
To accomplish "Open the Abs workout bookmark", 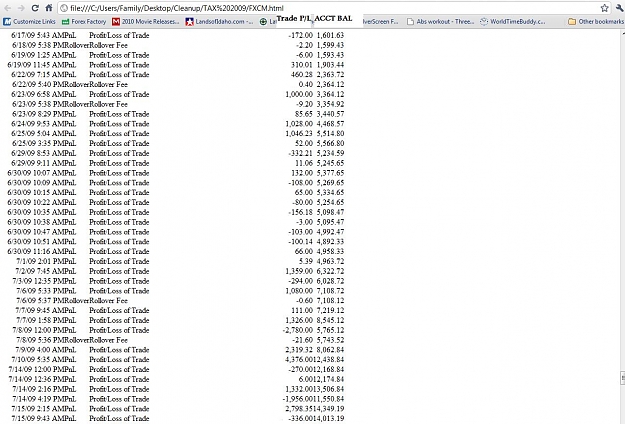I will [x=440, y=22].
